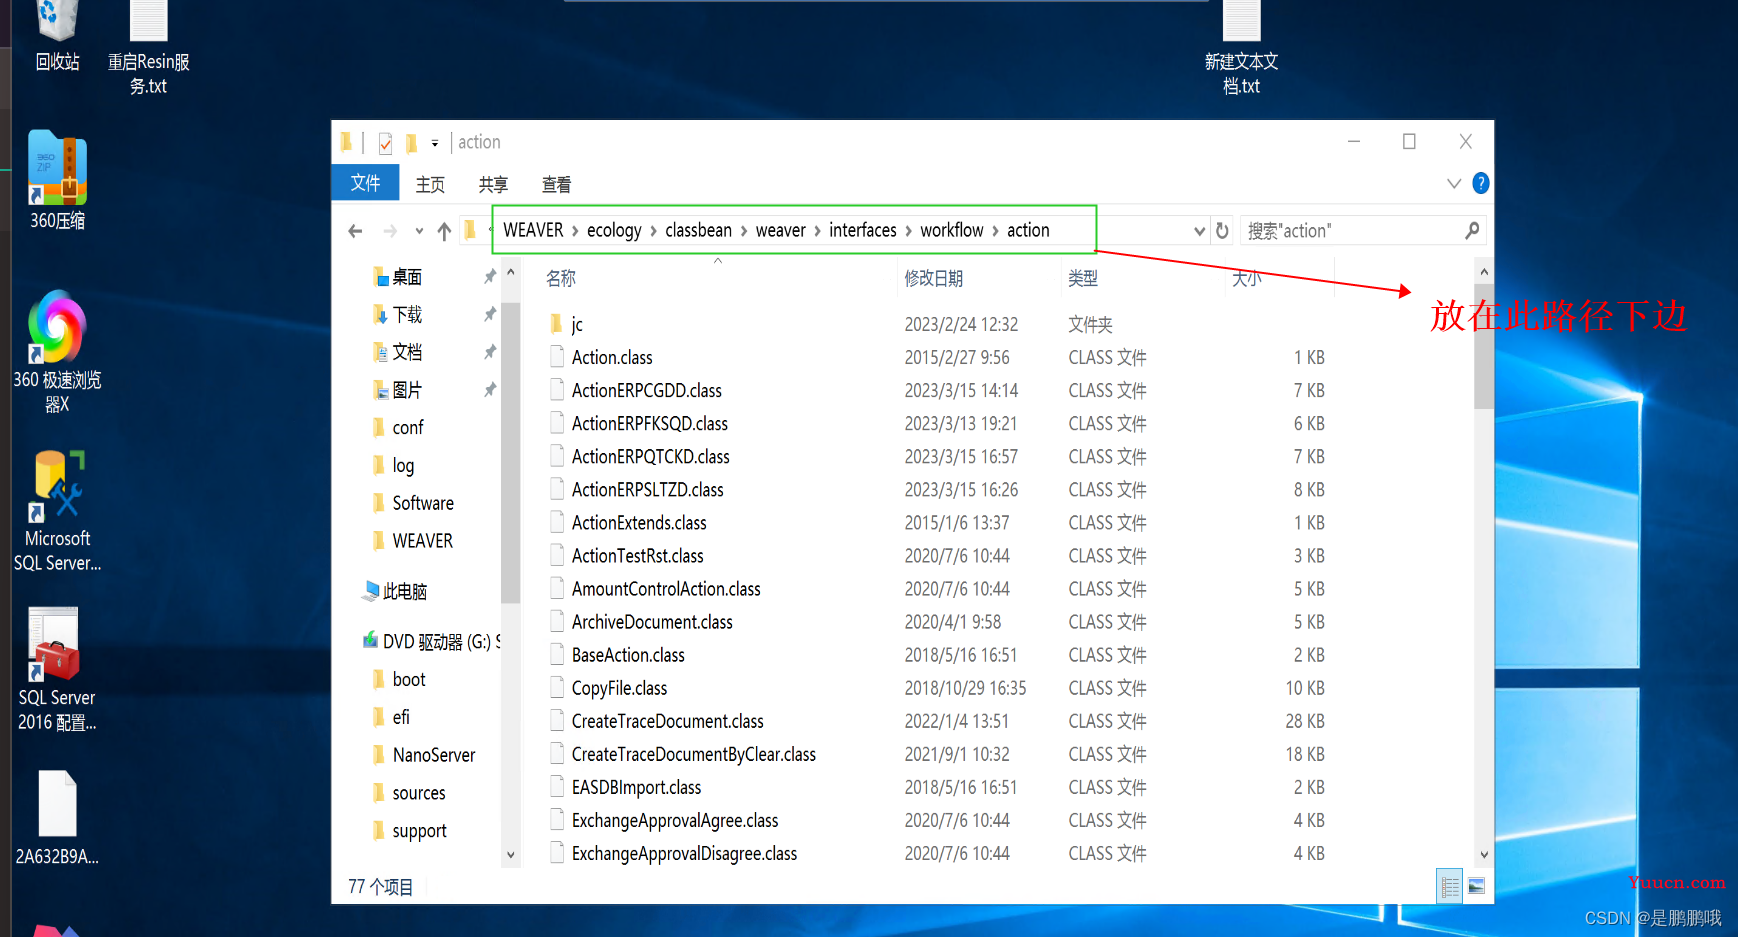
Task: Open the 主页 ribbon tab
Action: (x=430, y=184)
